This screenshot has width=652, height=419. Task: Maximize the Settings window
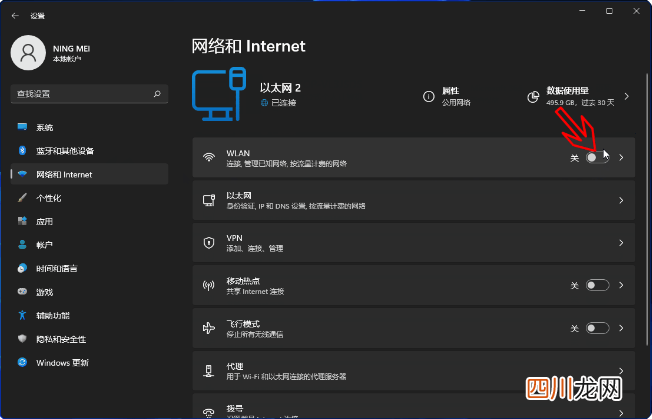click(x=609, y=11)
